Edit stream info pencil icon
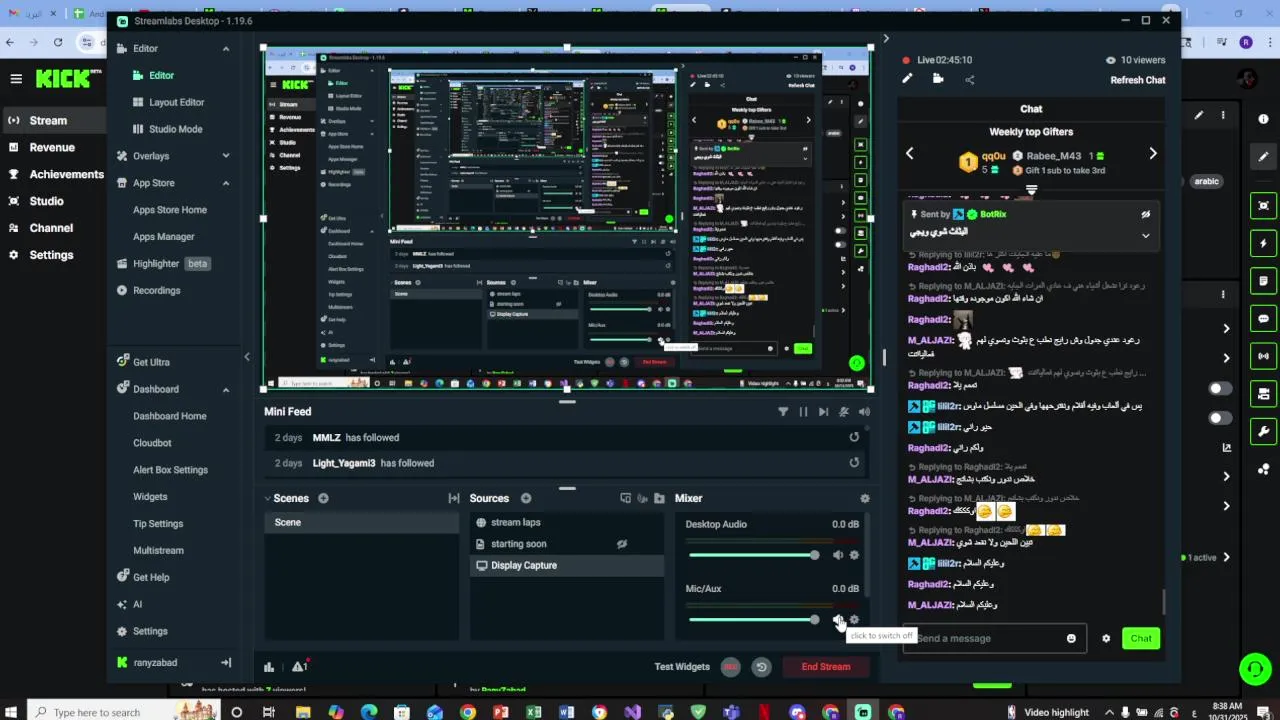Viewport: 1280px width, 720px height. click(907, 79)
